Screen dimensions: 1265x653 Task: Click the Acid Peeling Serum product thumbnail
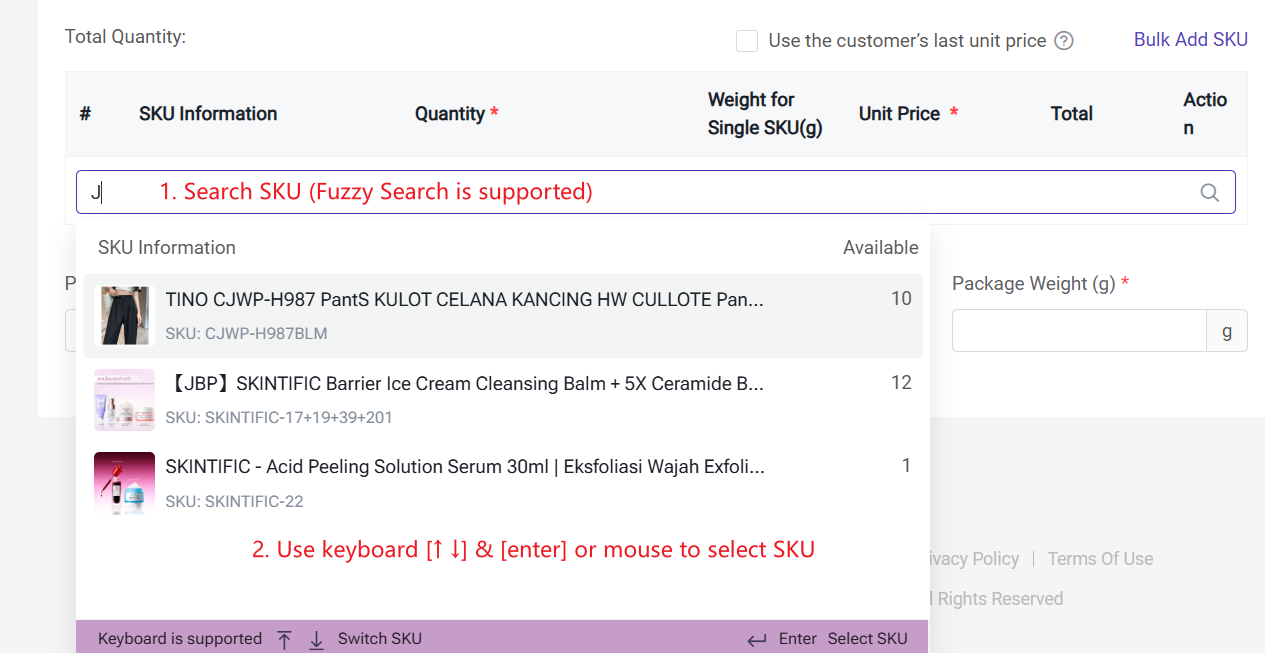pos(125,484)
